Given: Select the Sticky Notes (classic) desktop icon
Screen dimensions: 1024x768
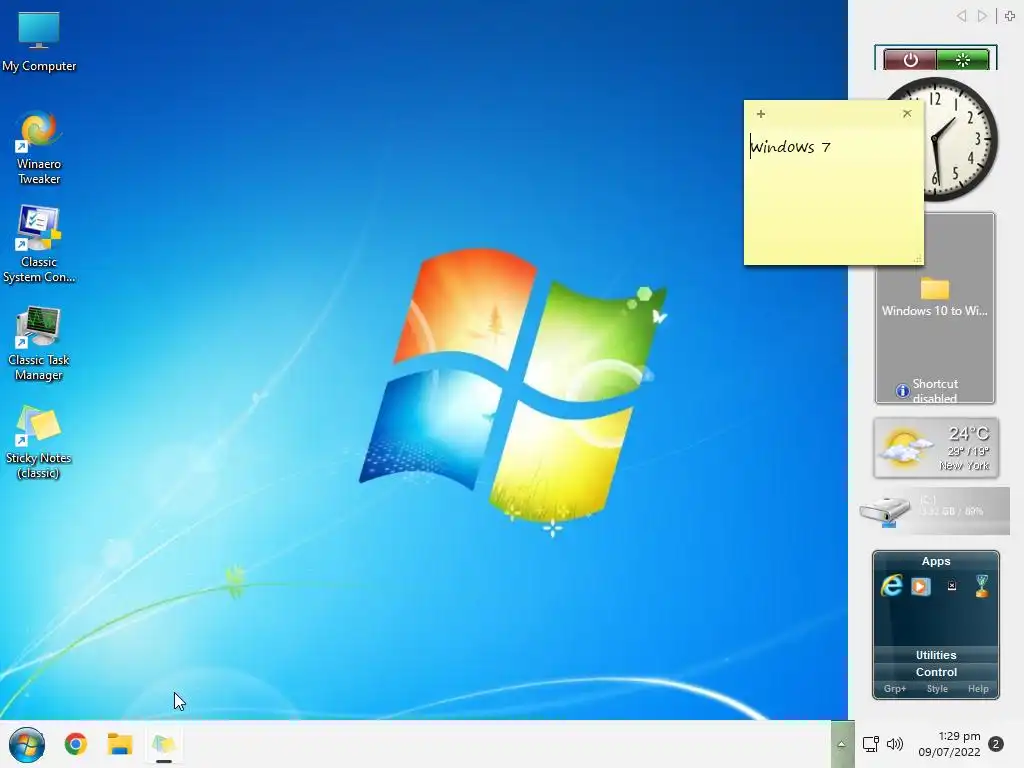Looking at the screenshot, I should tap(39, 442).
